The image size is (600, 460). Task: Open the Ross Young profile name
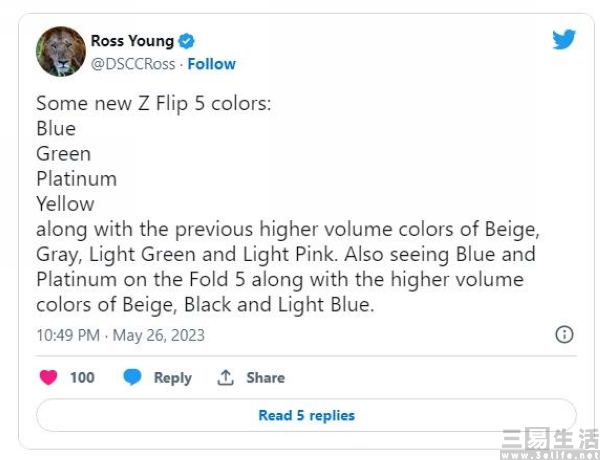pyautogui.click(x=132, y=41)
